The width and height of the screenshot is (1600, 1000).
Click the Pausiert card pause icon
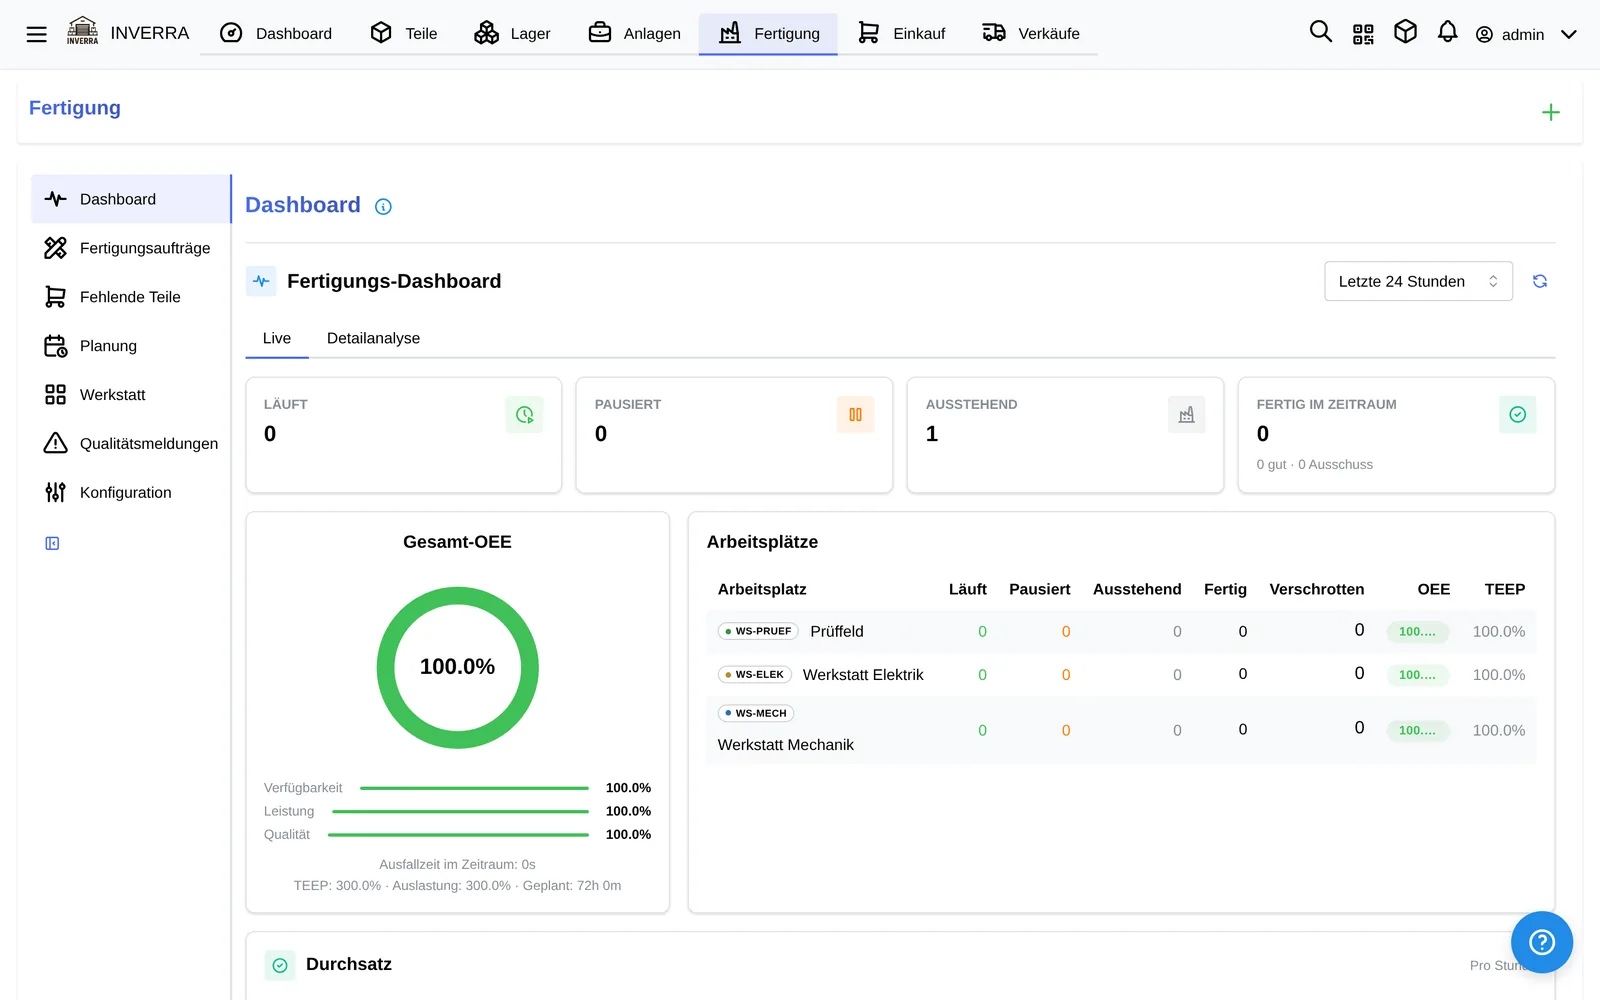pyautogui.click(x=855, y=414)
